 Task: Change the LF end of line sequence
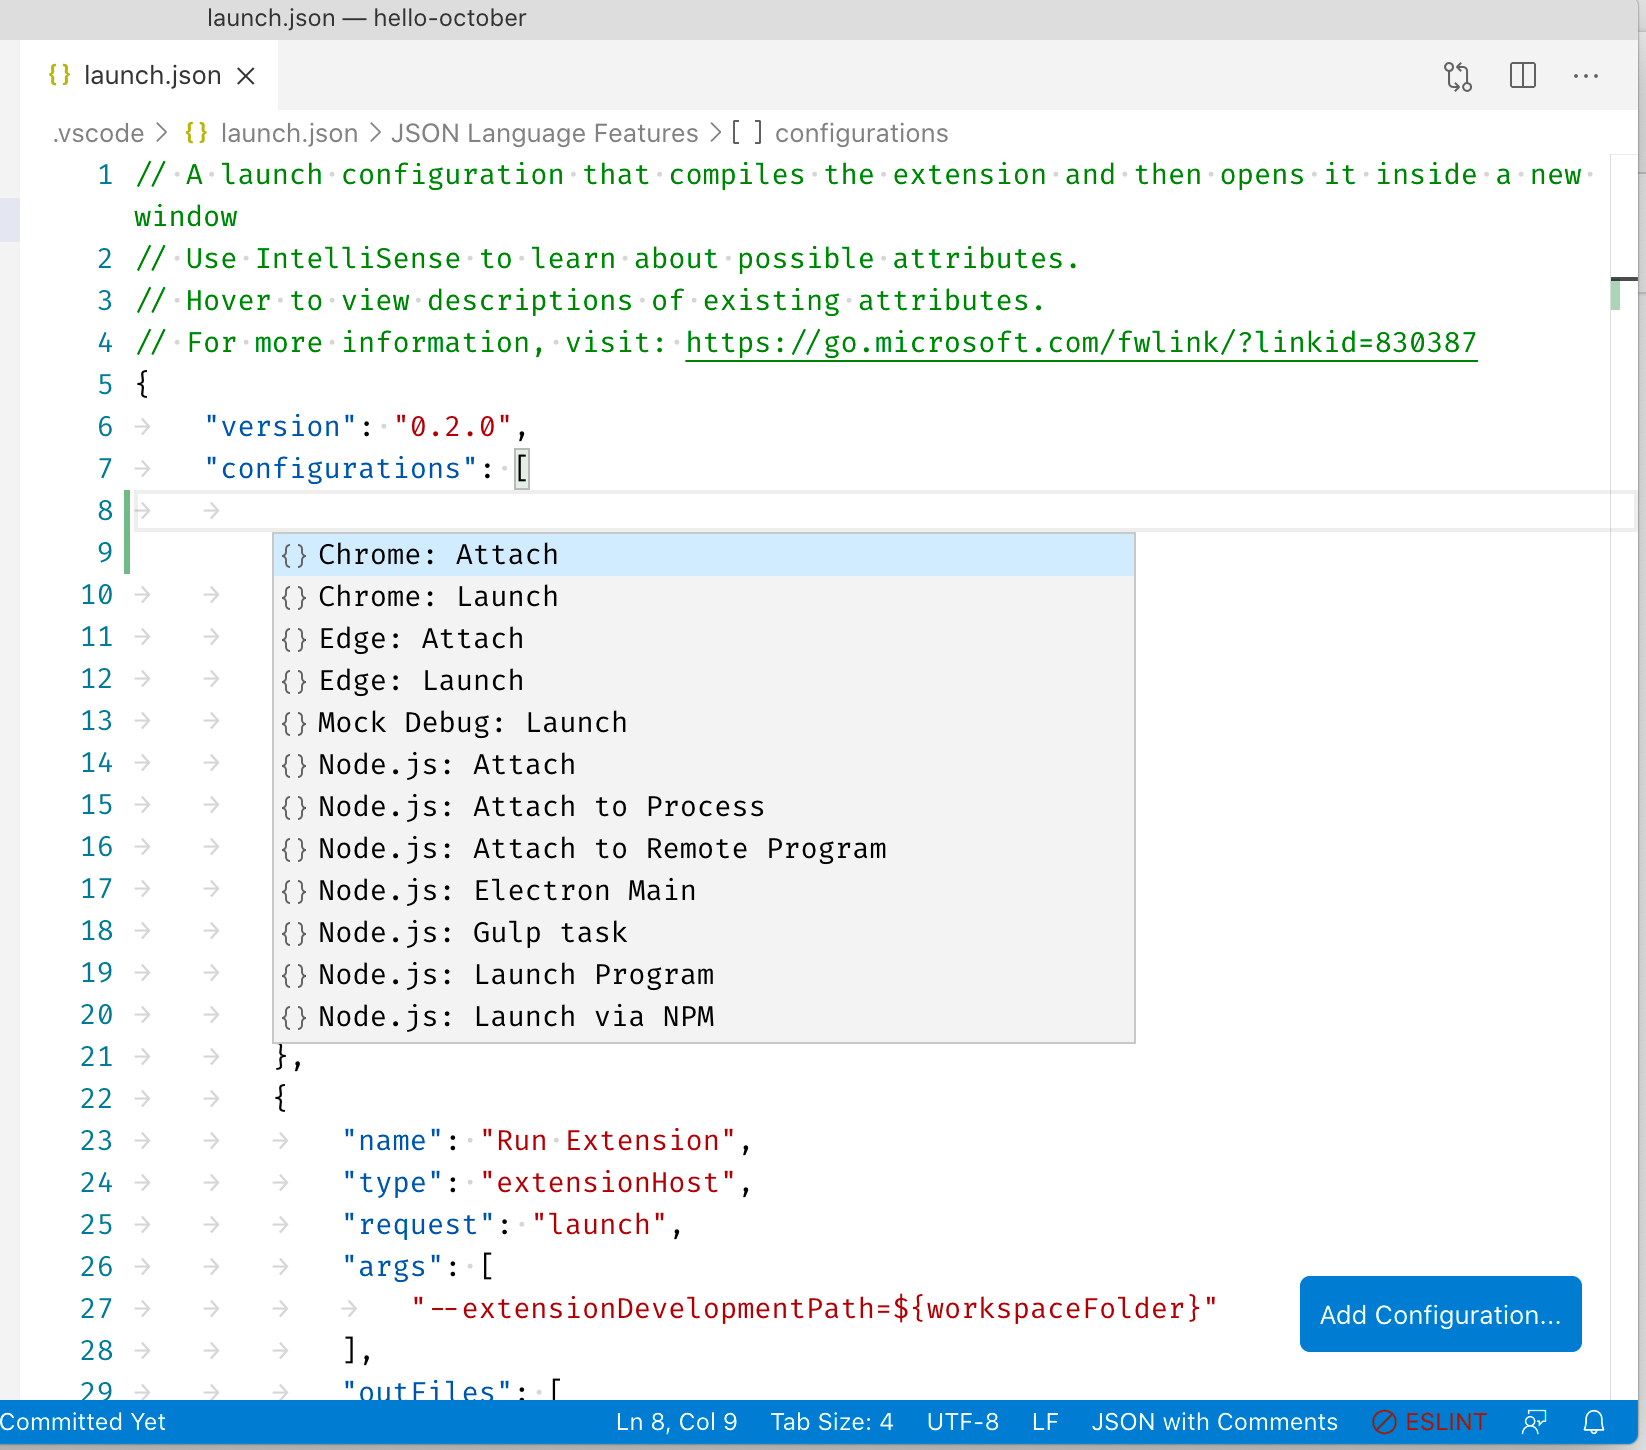[1045, 1422]
